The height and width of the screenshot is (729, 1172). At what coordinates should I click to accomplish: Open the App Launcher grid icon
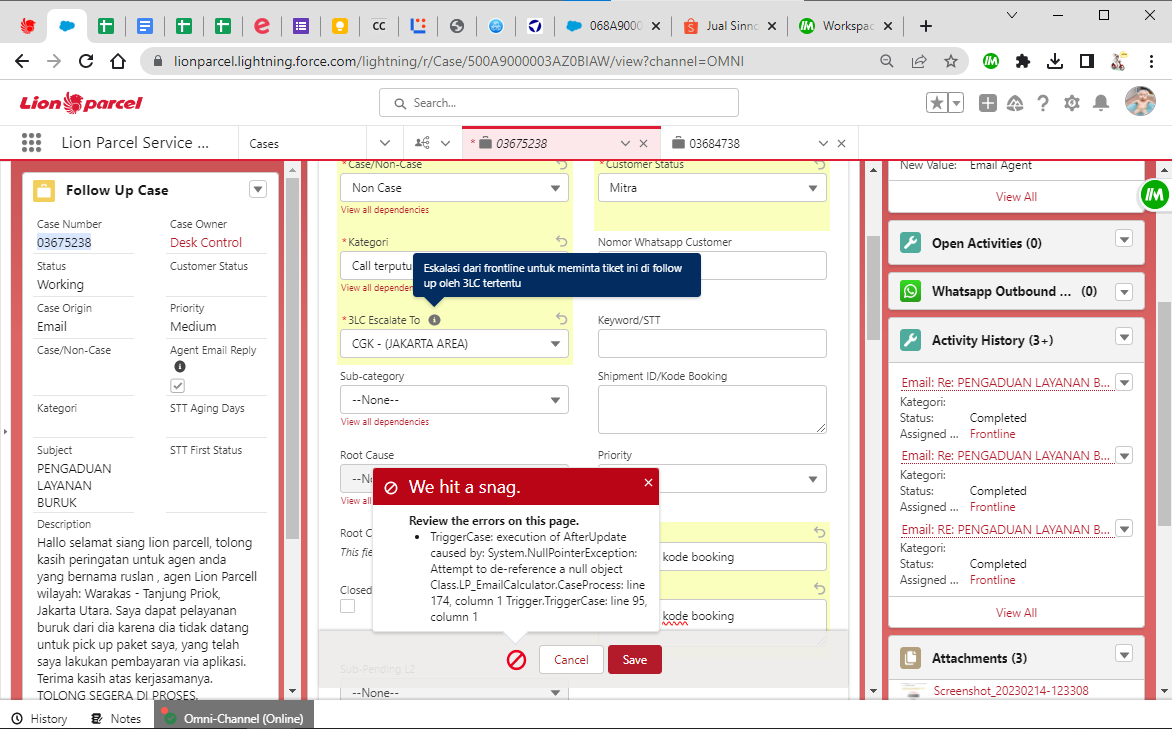coord(31,143)
